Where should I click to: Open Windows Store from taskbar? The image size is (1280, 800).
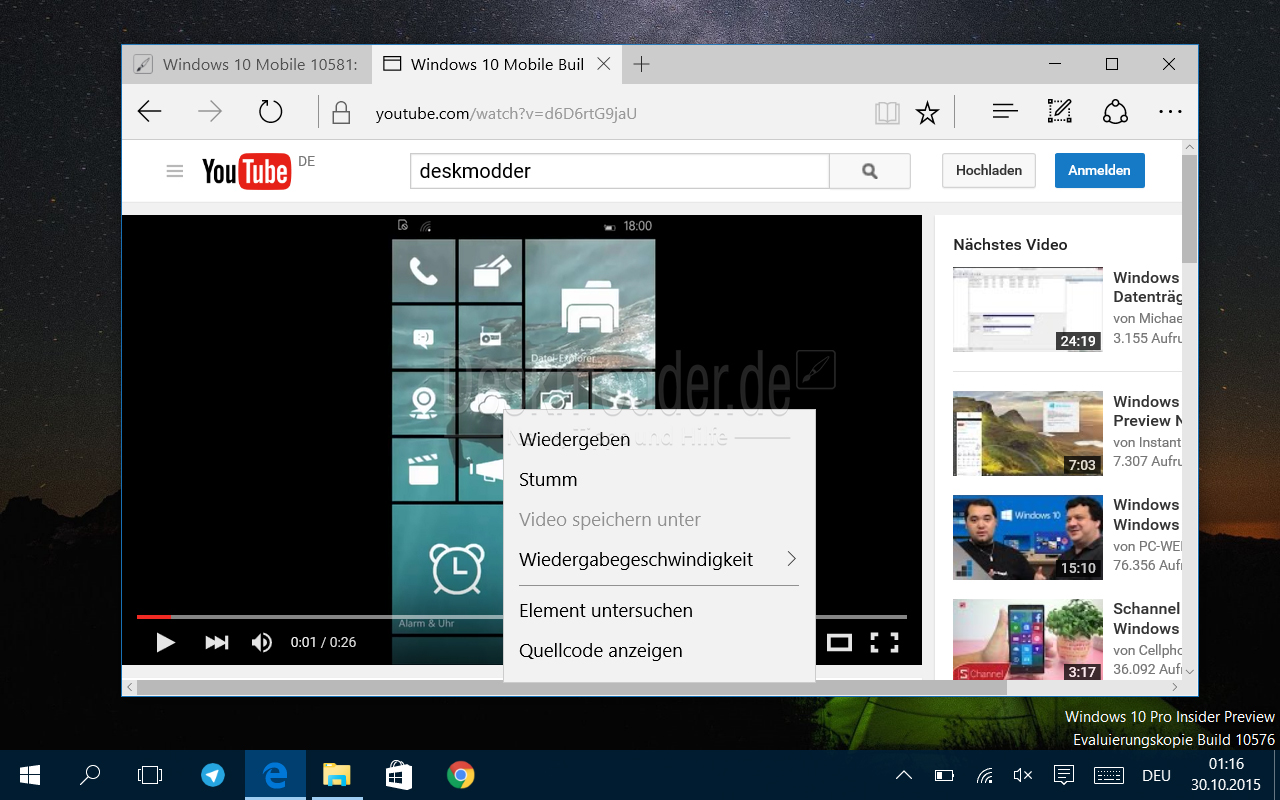coord(399,775)
